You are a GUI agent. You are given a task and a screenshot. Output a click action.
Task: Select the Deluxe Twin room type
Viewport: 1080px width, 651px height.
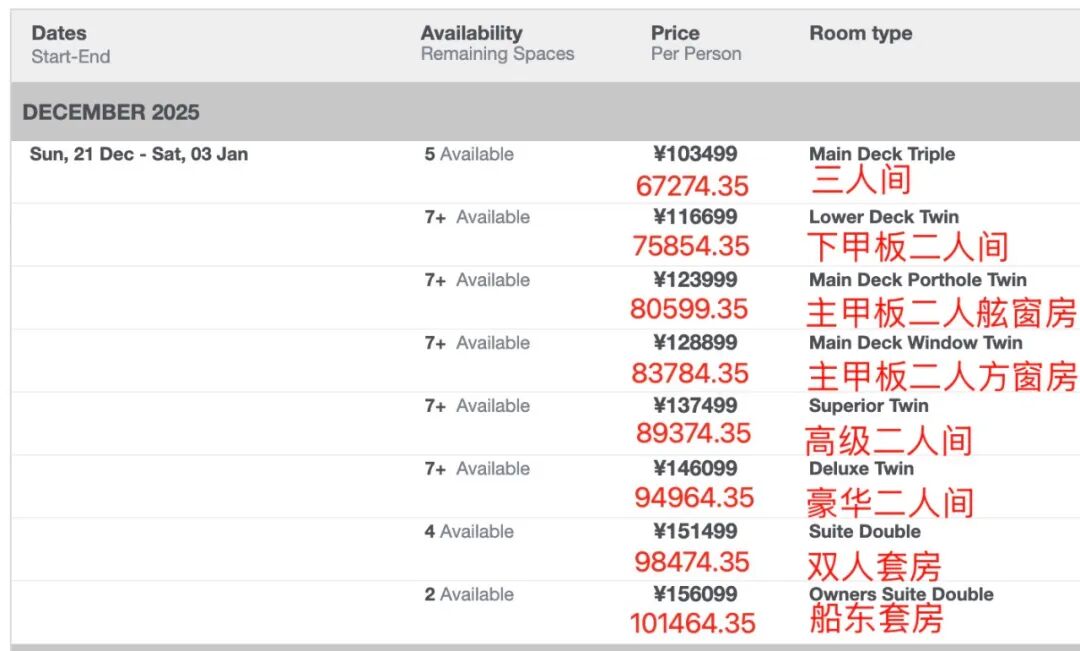tap(861, 469)
